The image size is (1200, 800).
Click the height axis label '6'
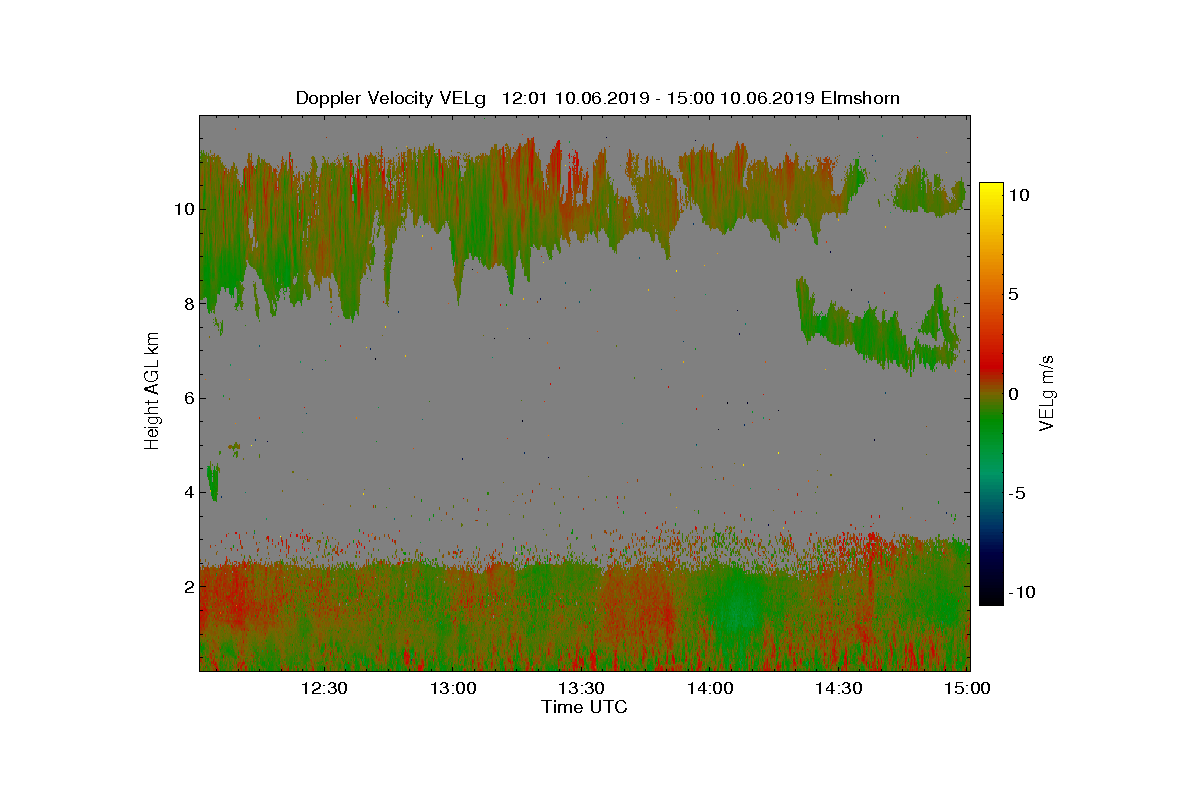pyautogui.click(x=188, y=398)
